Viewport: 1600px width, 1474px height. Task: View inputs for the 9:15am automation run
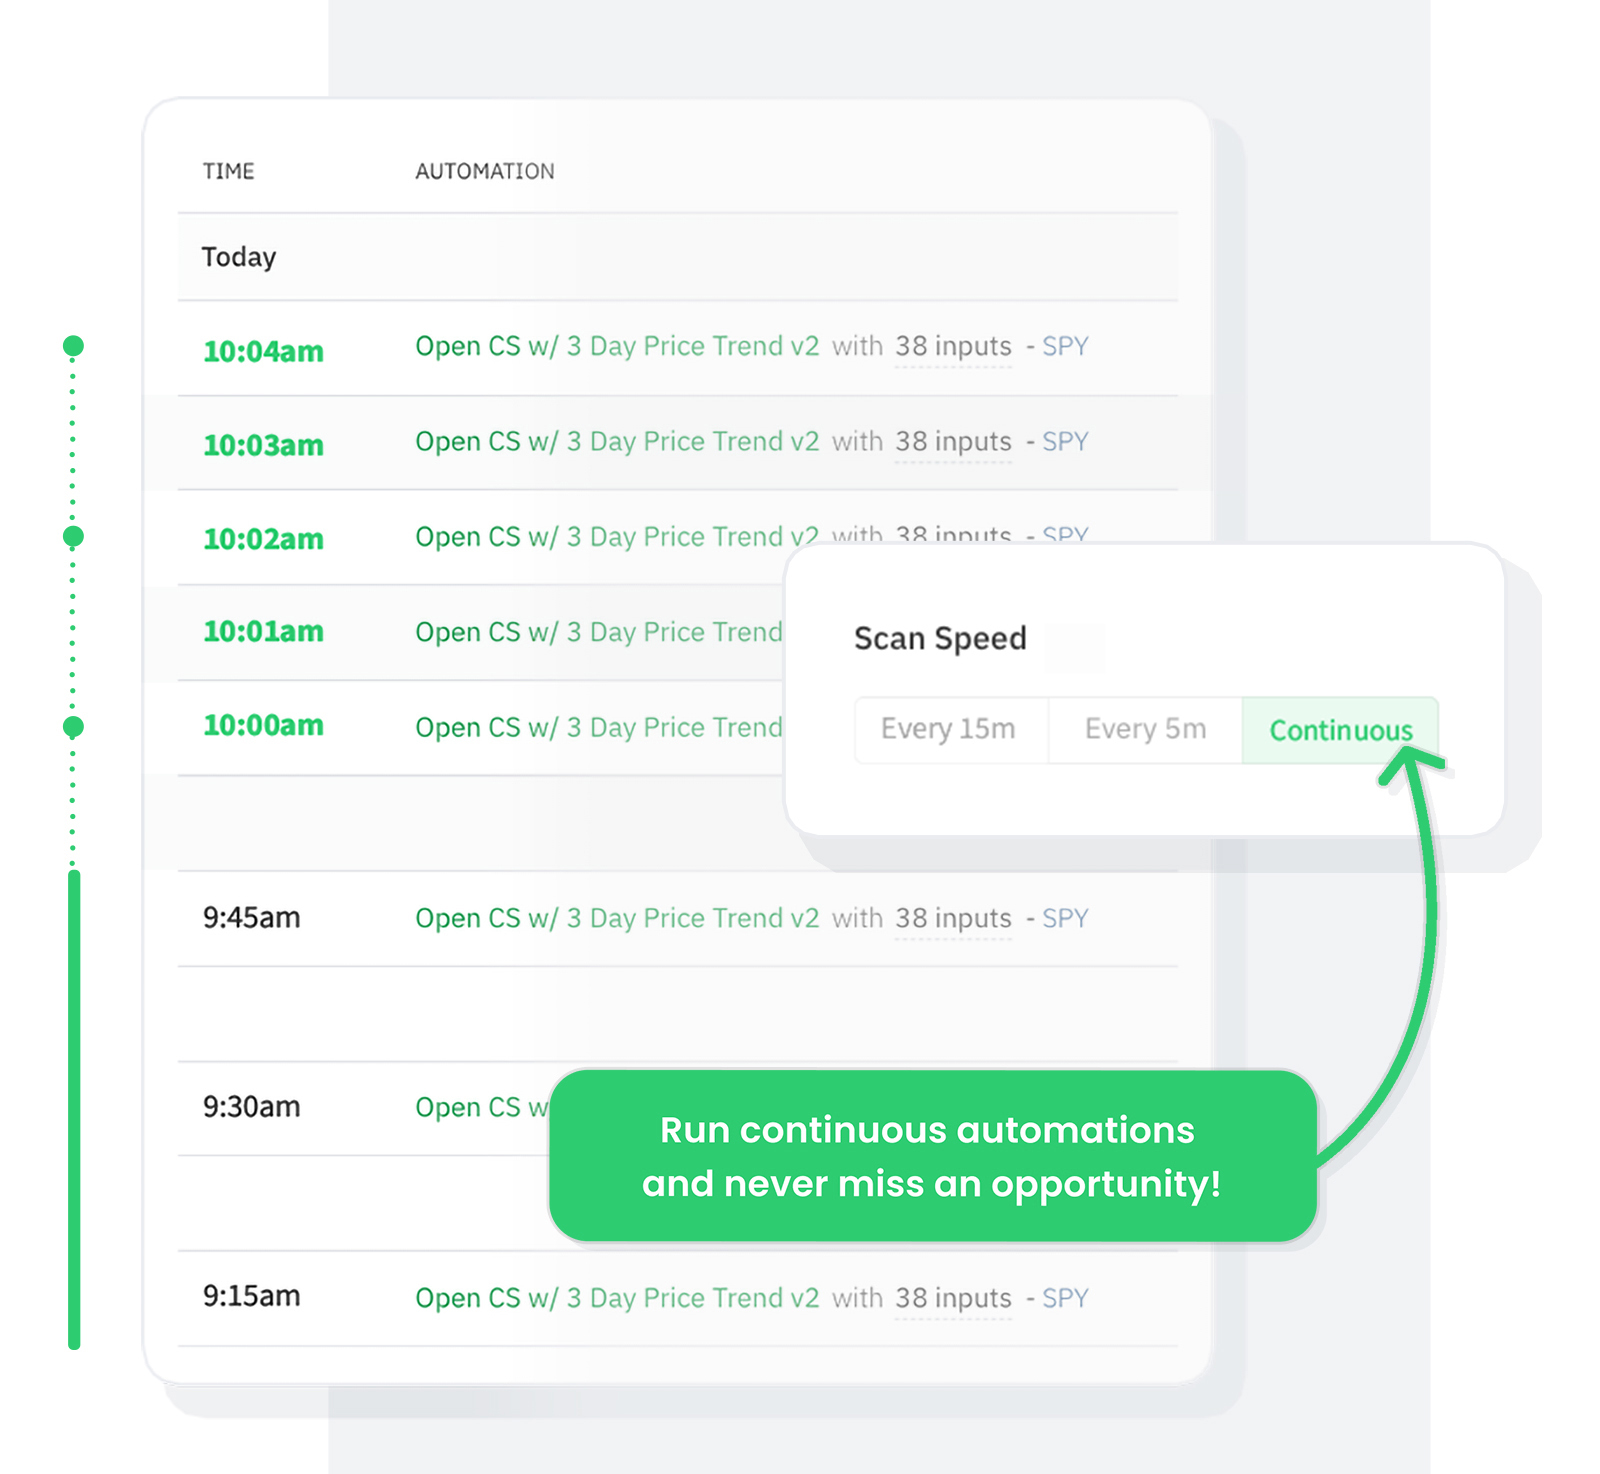click(x=952, y=1297)
